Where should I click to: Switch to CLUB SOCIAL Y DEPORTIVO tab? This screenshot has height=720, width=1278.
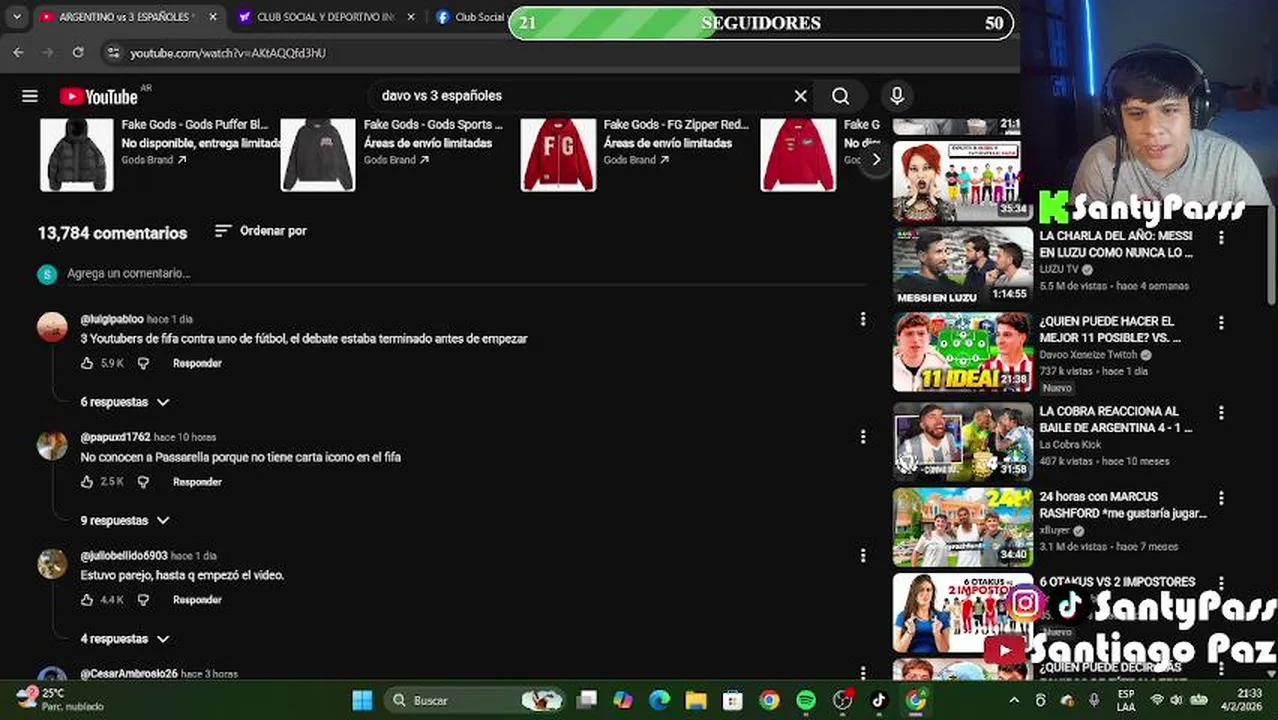[x=325, y=17]
